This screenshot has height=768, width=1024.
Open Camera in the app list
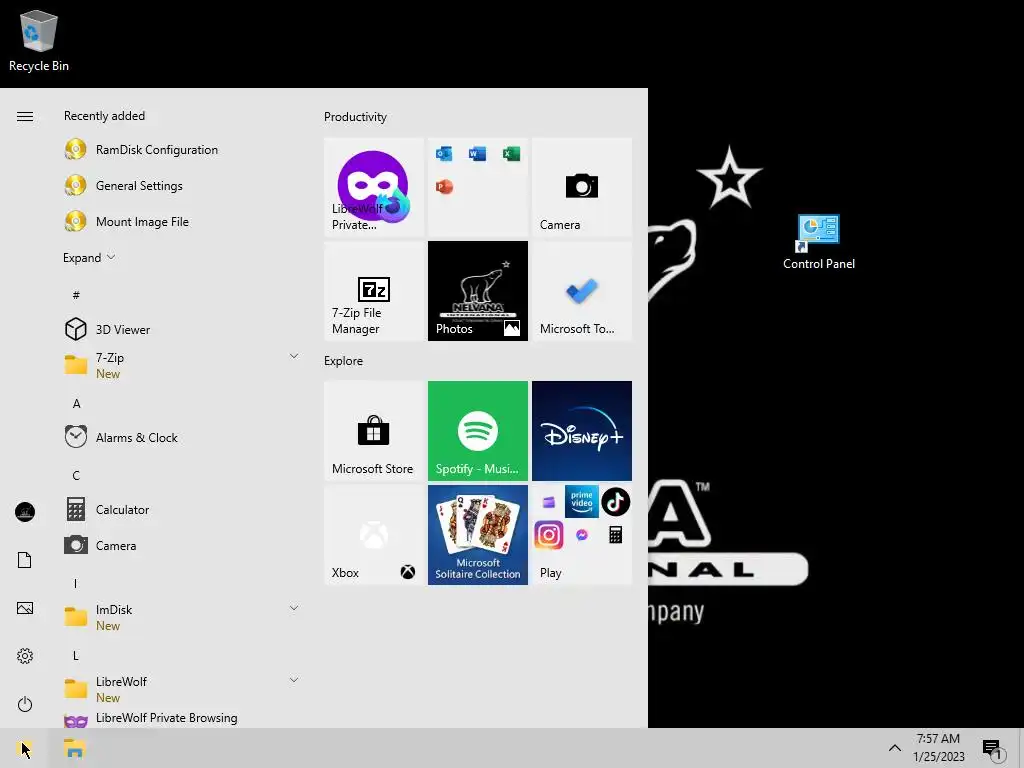[x=180, y=545]
